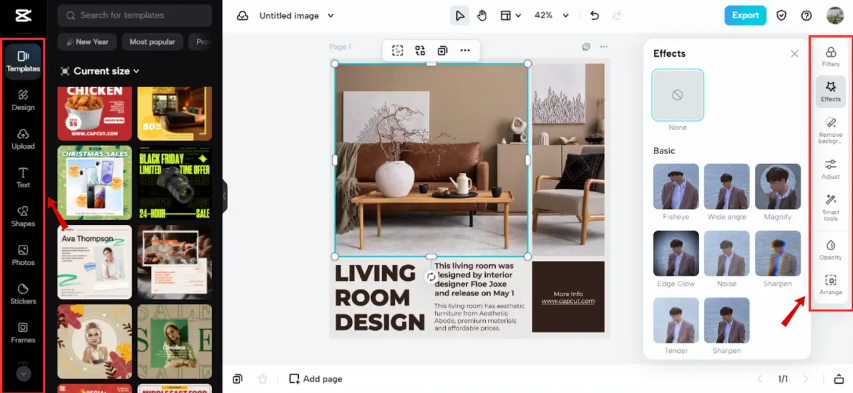Open the Arrange tool
853x393 pixels.
(830, 285)
